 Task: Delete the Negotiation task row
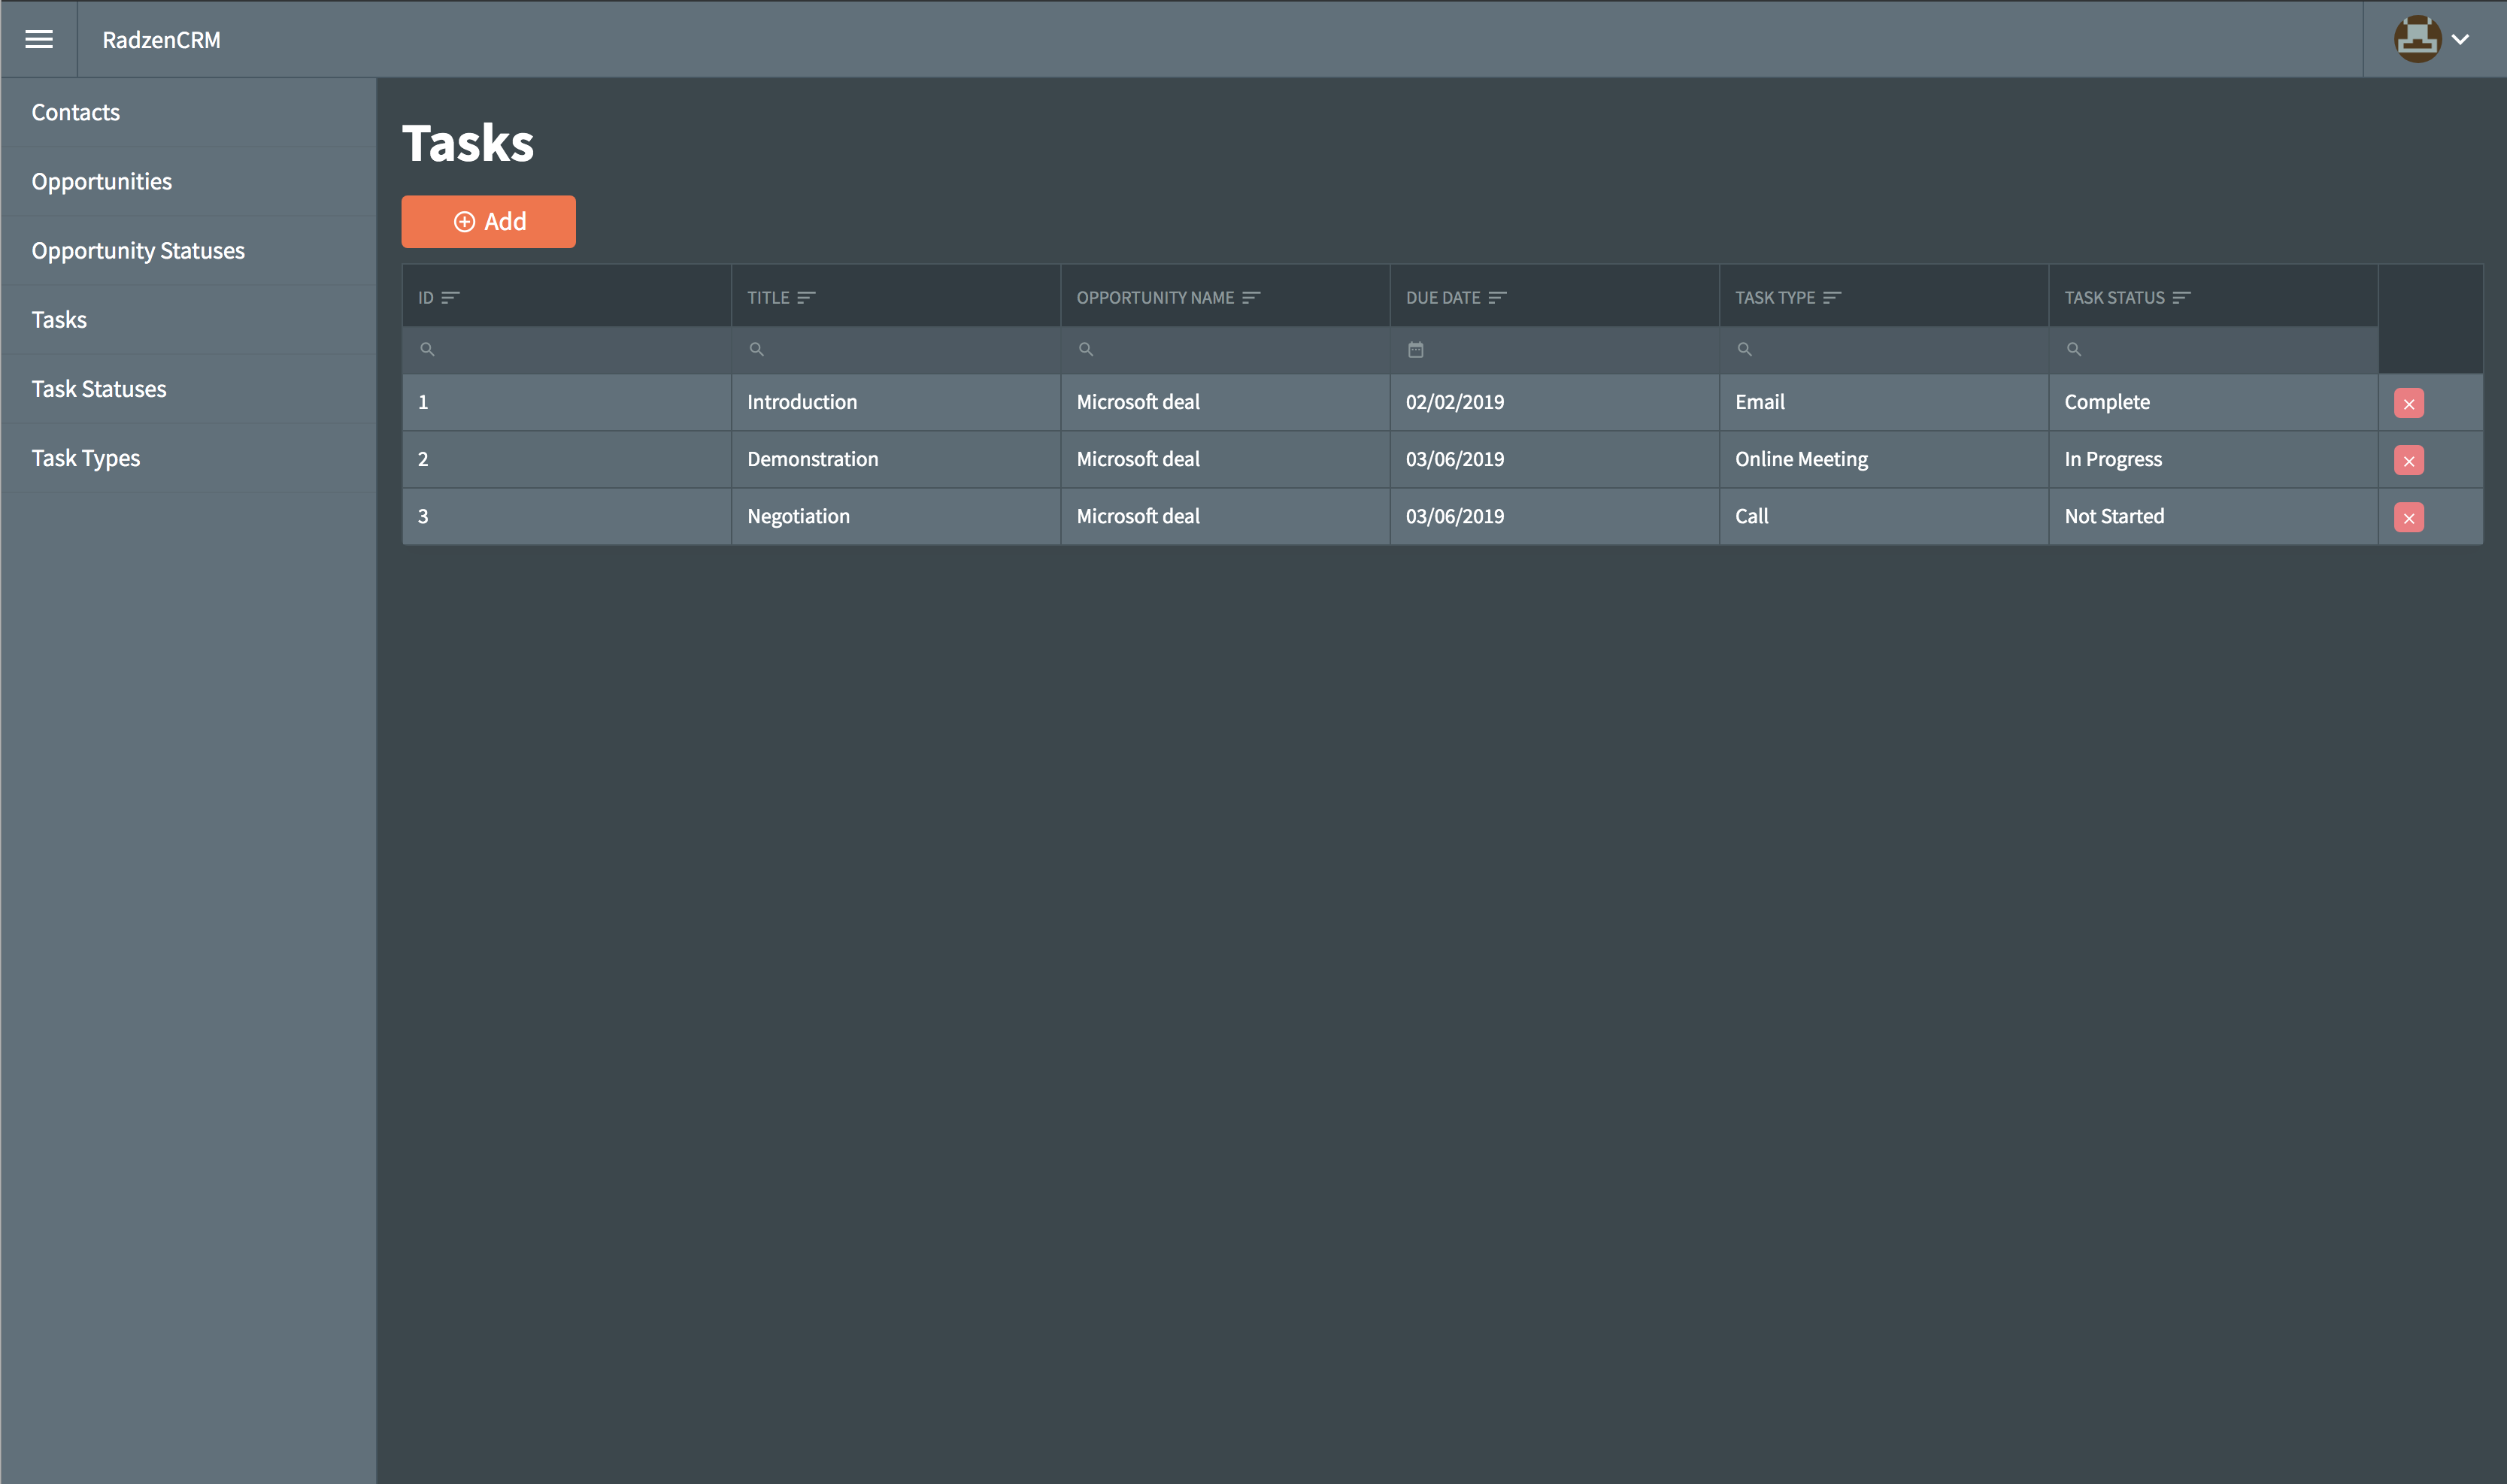2408,517
